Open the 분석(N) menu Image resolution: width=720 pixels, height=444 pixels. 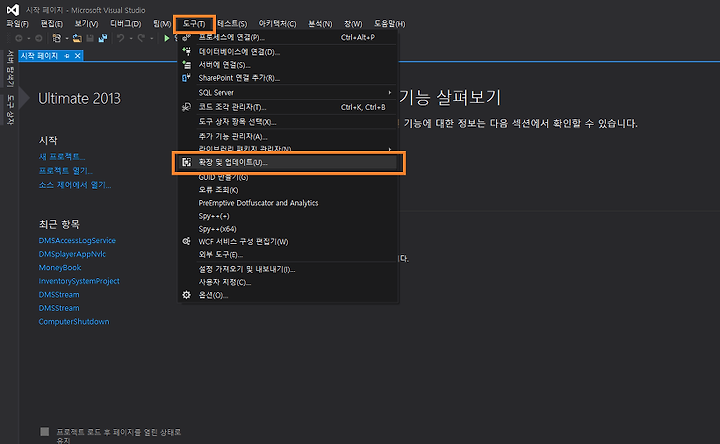[x=320, y=24]
